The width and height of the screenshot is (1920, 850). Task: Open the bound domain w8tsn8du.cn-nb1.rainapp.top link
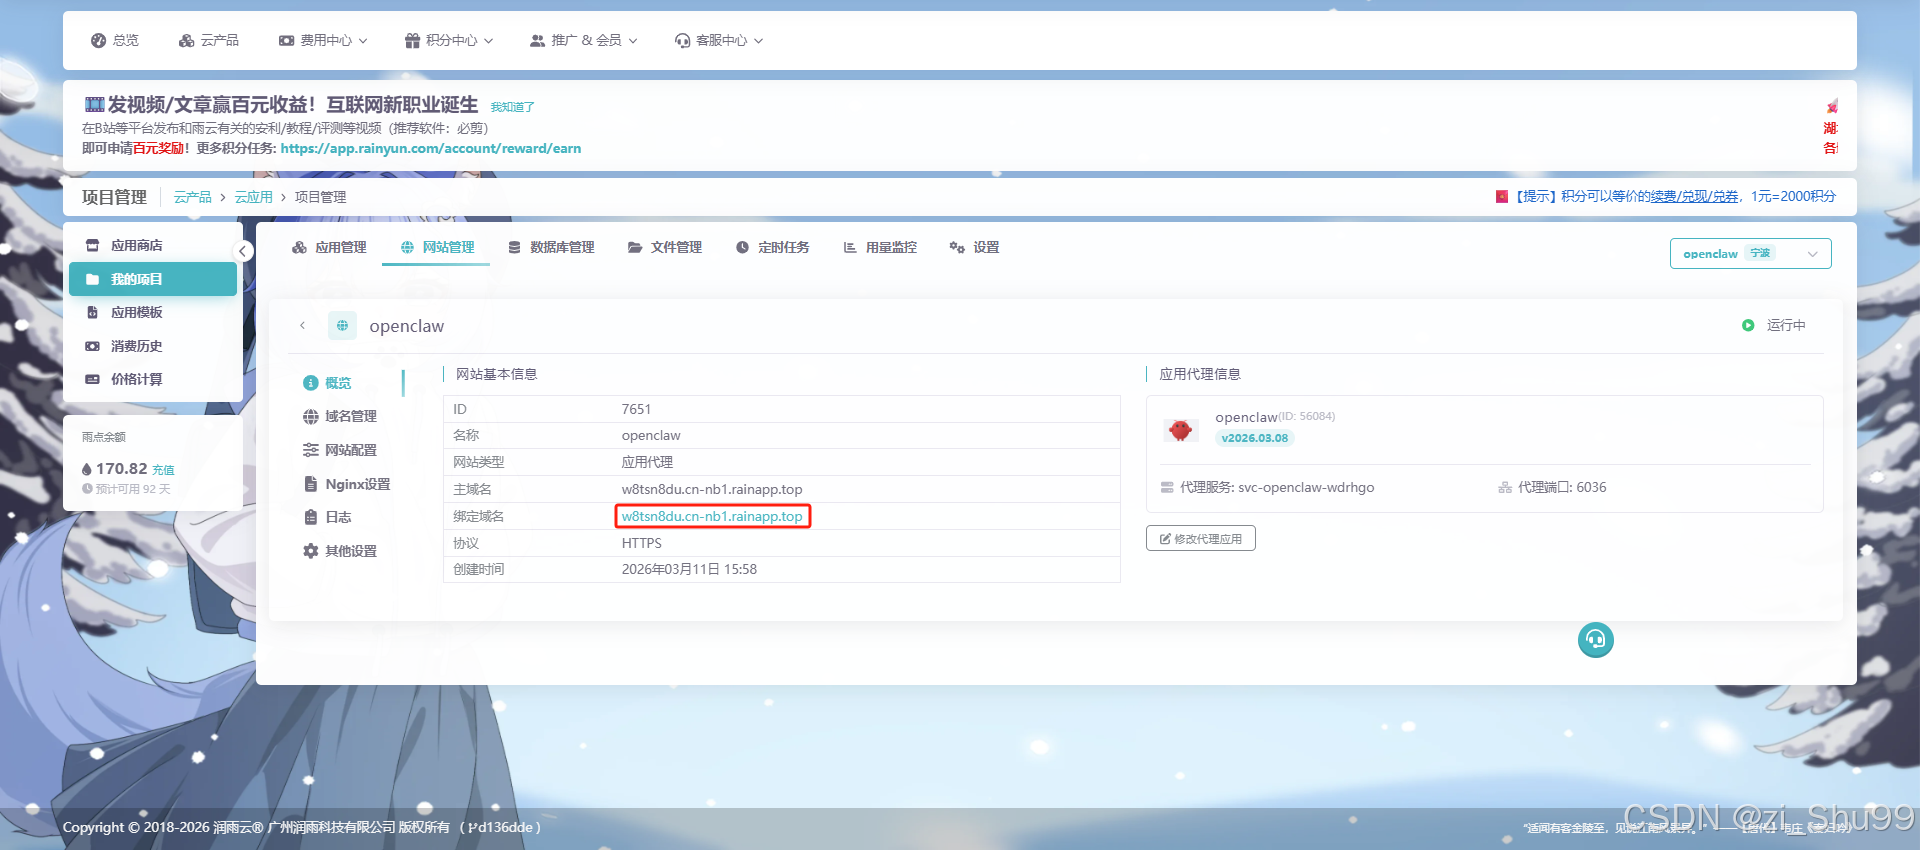pos(712,517)
